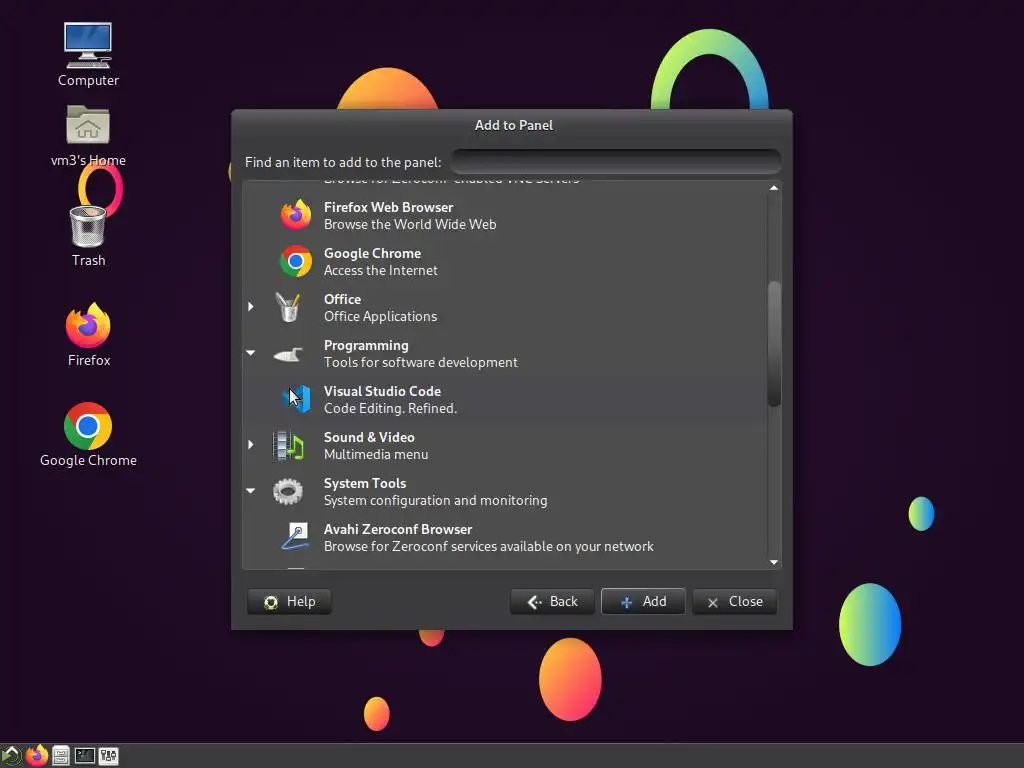The image size is (1024, 768).
Task: Select "Office Applications" description text
Action: coord(381,317)
